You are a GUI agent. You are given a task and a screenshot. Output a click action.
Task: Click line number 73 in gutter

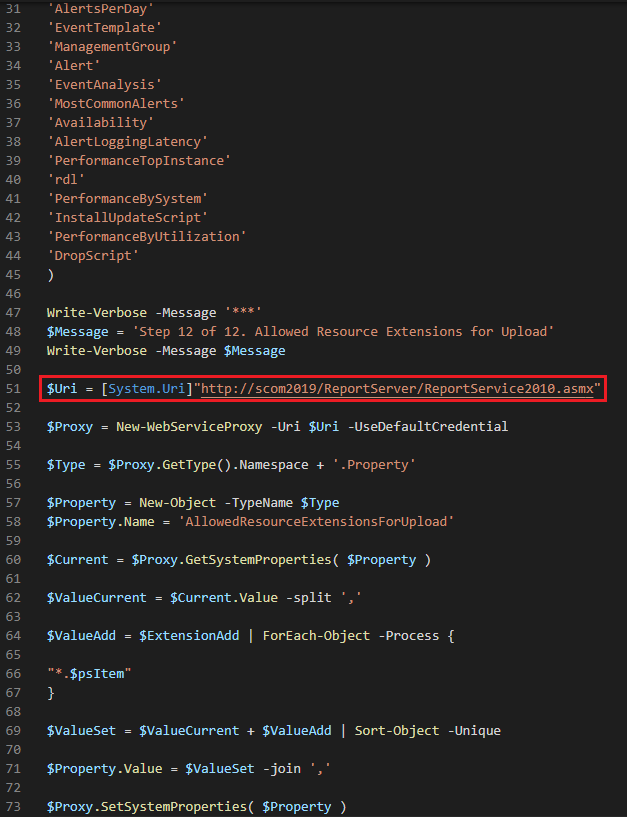[13, 807]
